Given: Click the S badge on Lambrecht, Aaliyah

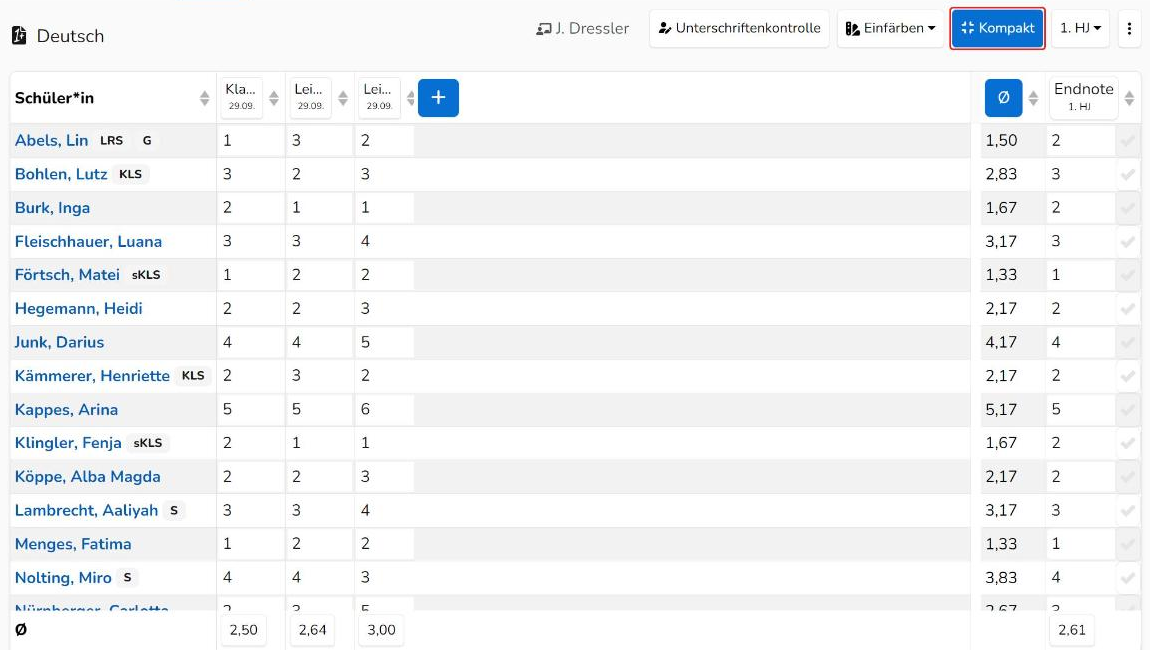Looking at the screenshot, I should click(x=174, y=511).
